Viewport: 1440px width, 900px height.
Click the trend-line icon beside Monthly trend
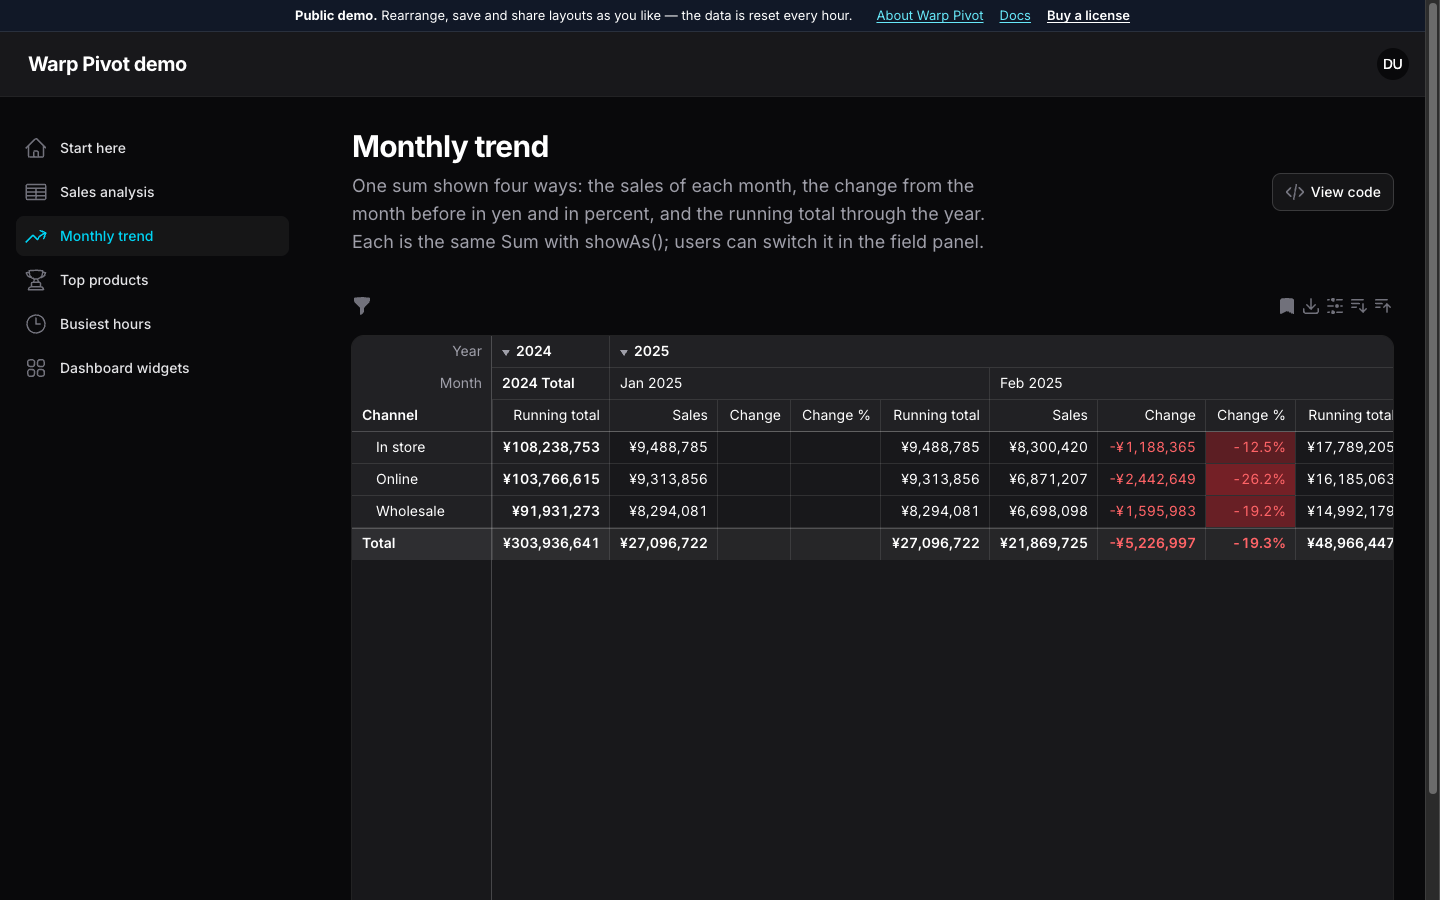point(36,236)
